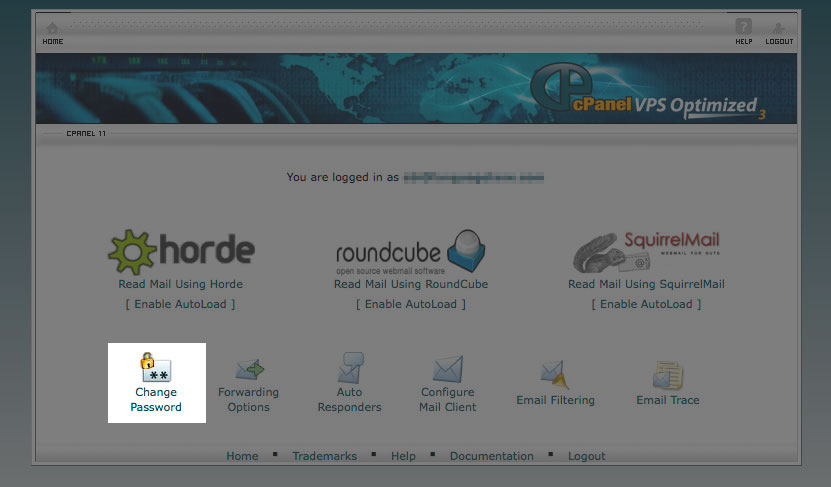Click the HELP label in top bar
Screen dimensions: 831x487
point(744,41)
